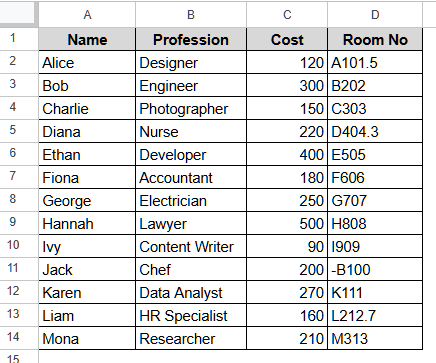Image resolution: width=436 pixels, height=363 pixels.
Task: Select column B header
Action: pos(191,15)
